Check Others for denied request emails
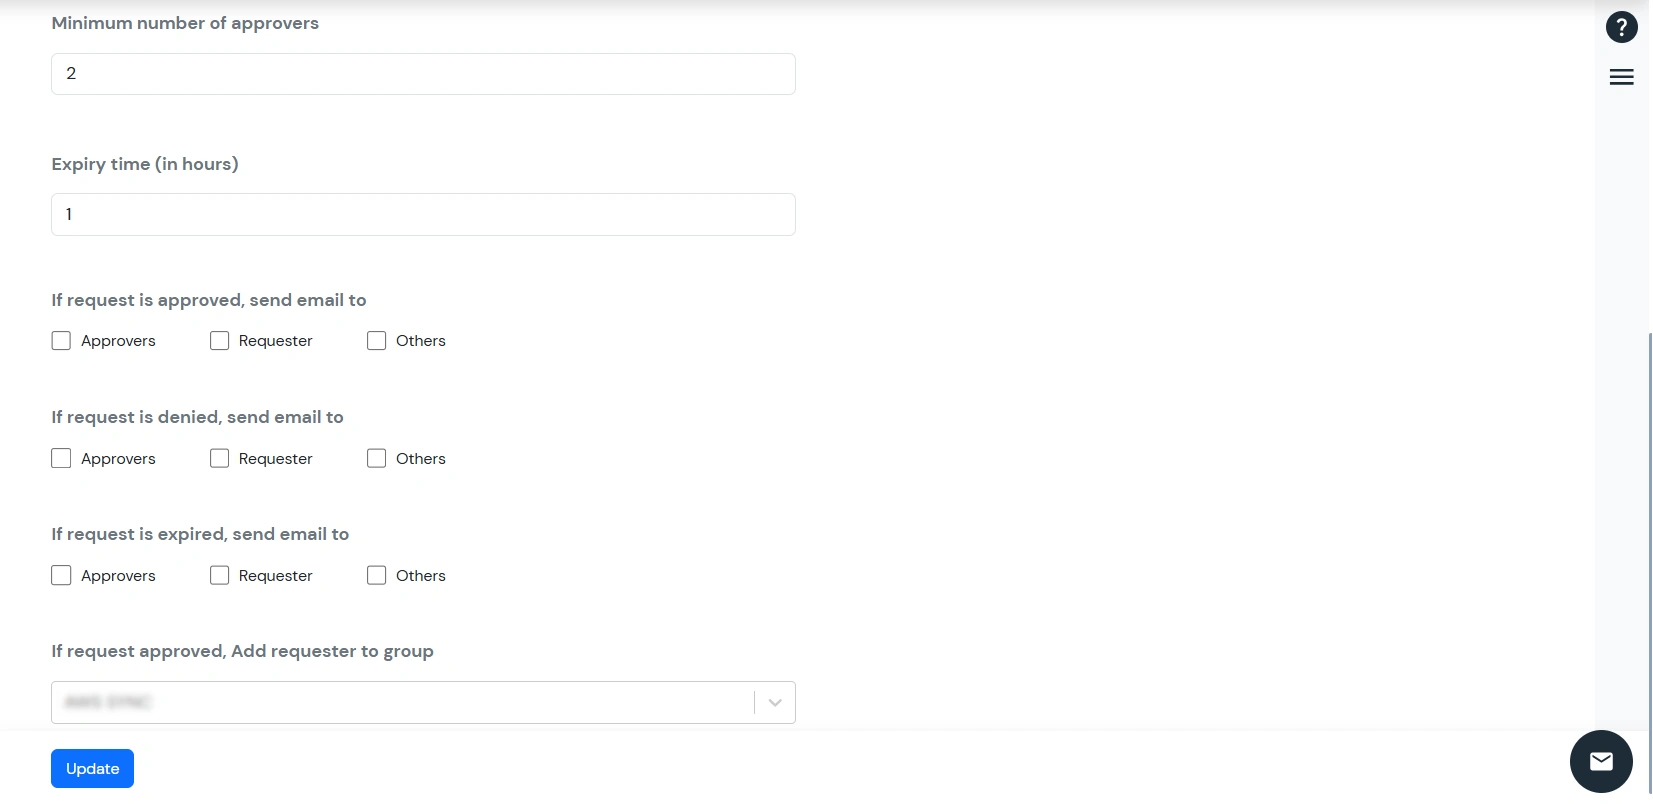The width and height of the screenshot is (1653, 804). (x=376, y=458)
